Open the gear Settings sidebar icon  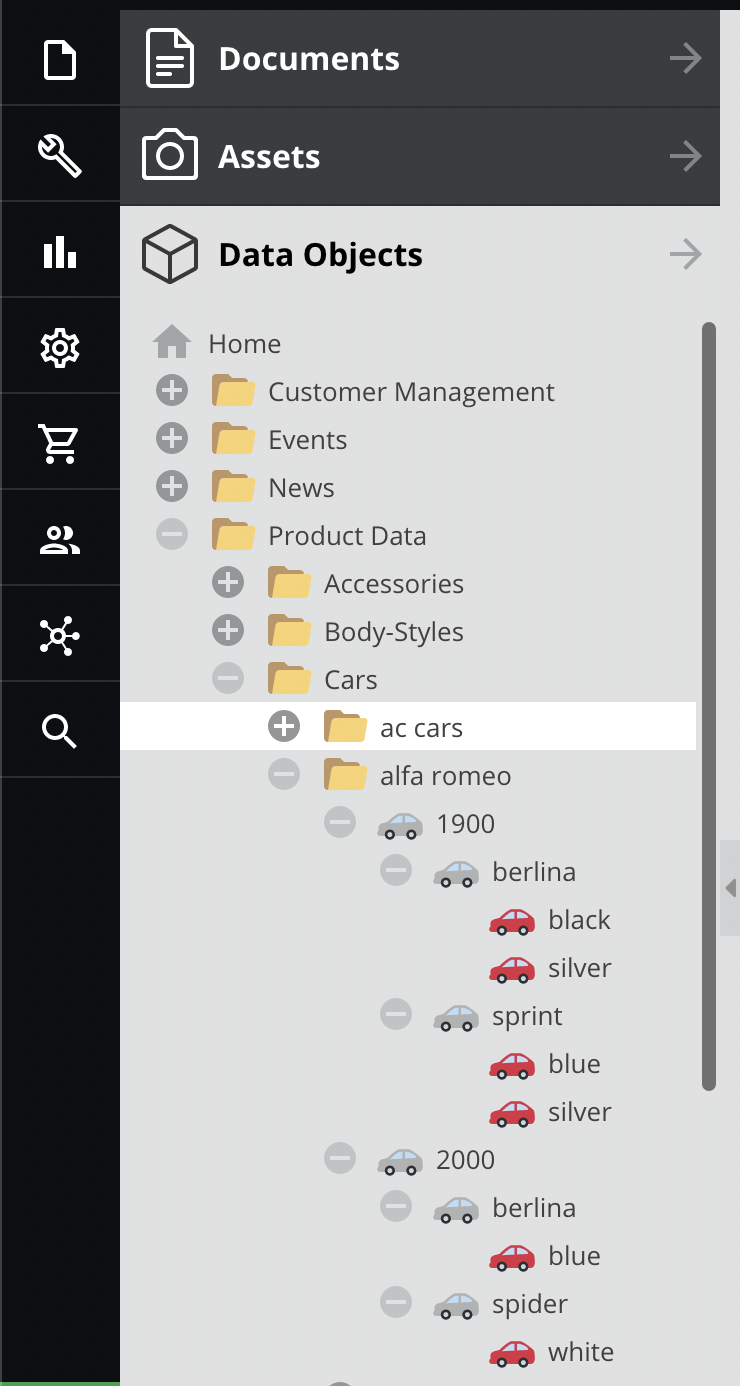coord(59,348)
